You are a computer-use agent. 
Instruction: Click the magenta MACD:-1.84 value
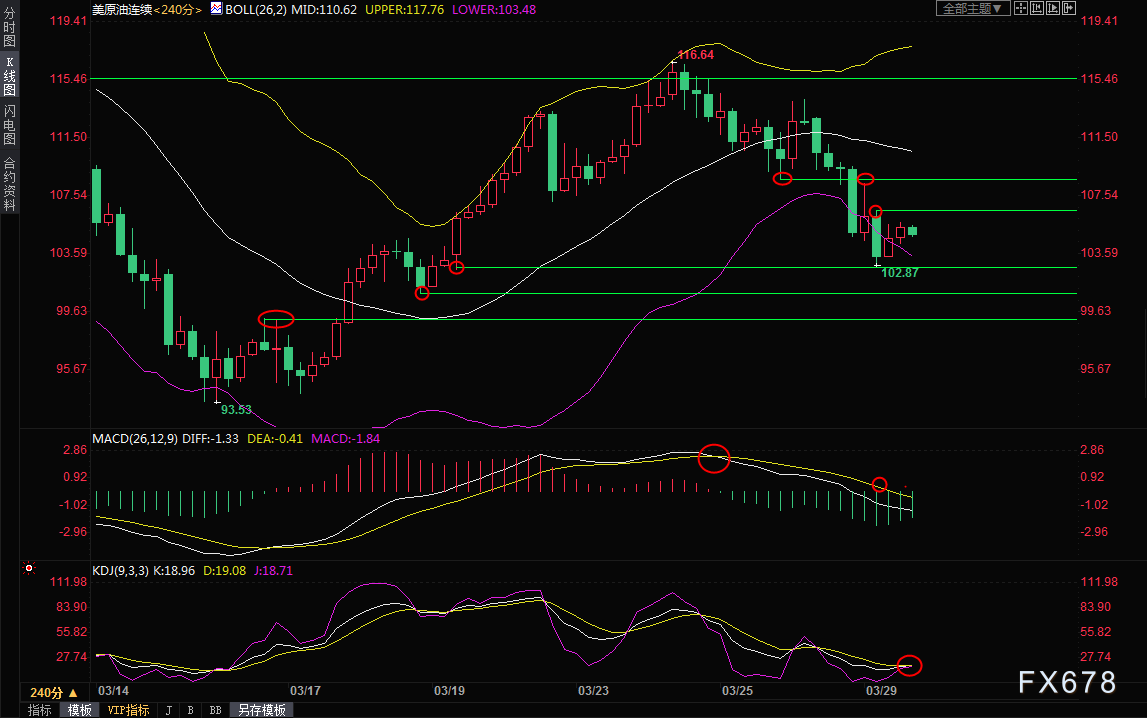[x=345, y=439]
